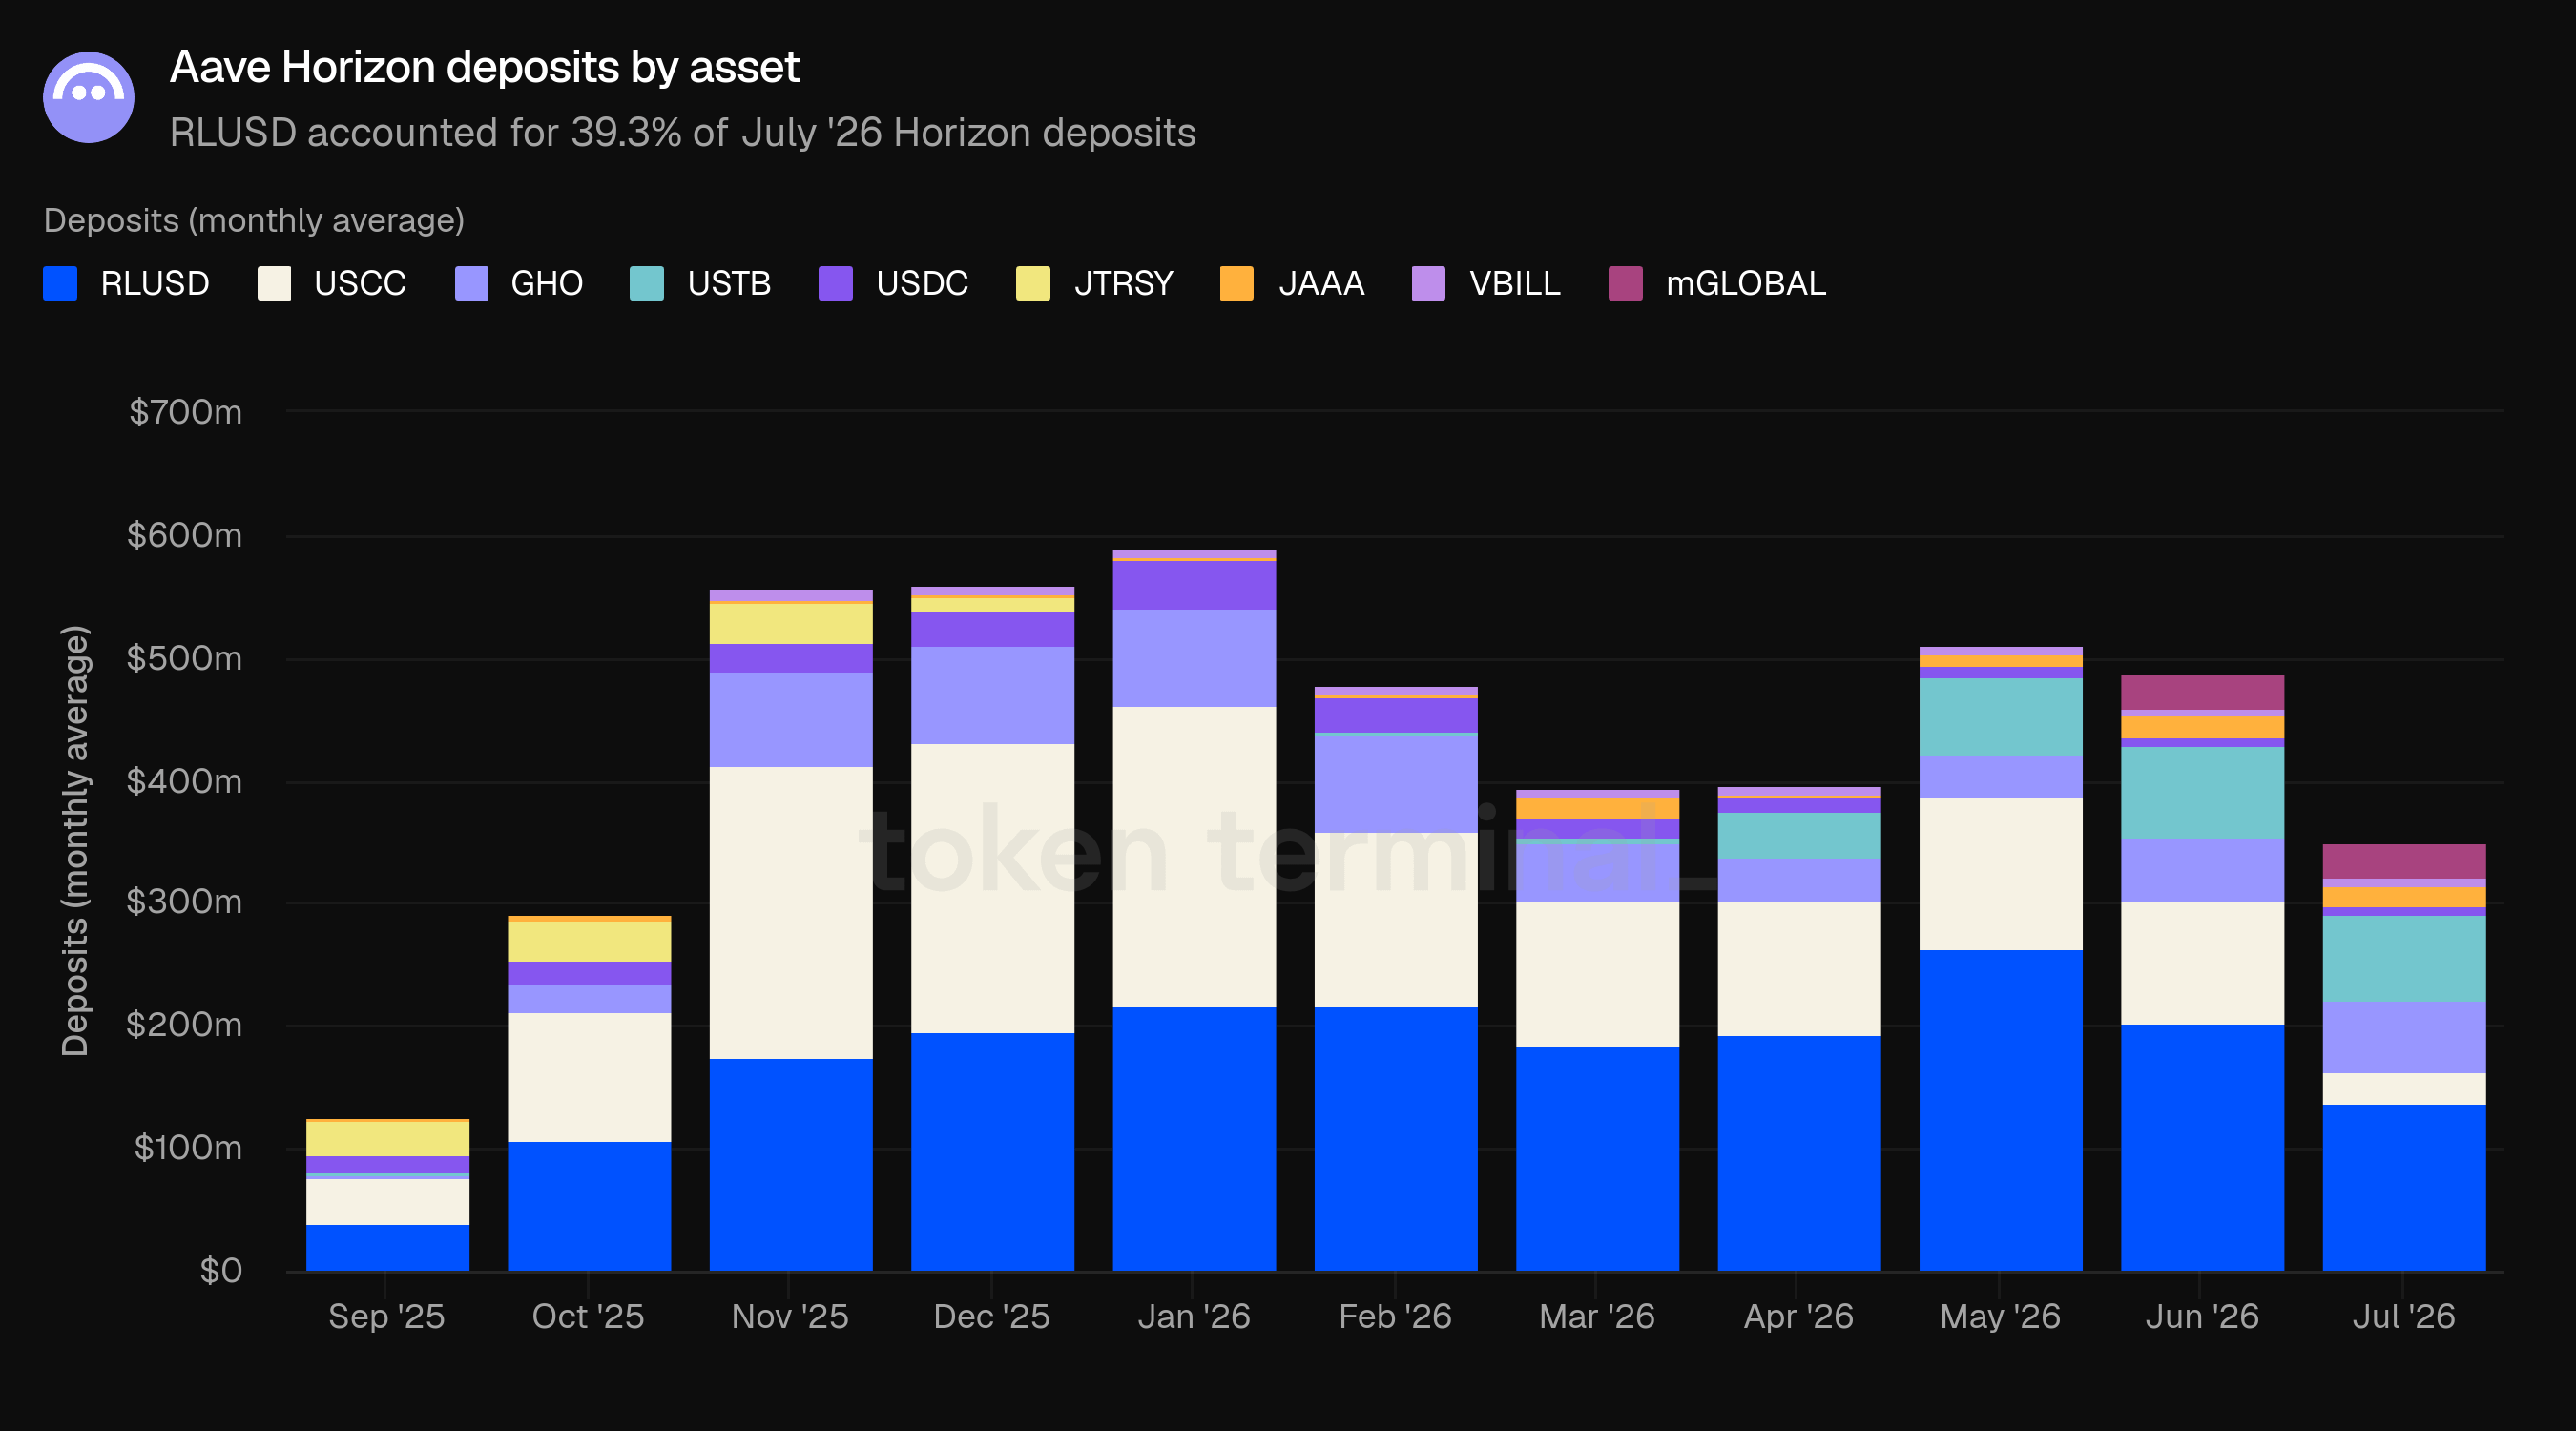
Task: Click the USTB teal legend swatch
Action: (647, 283)
